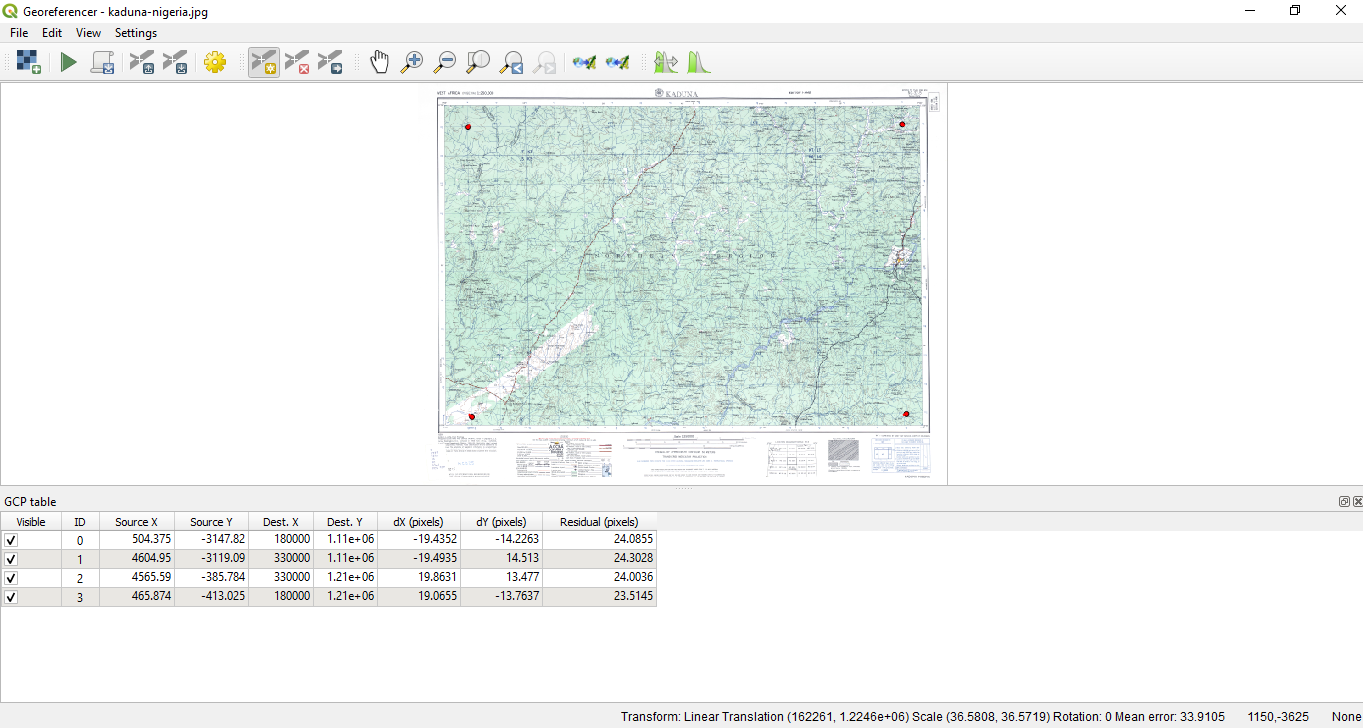1363x728 pixels.
Task: Select Source Y cell -3119.09
Action: click(x=212, y=559)
